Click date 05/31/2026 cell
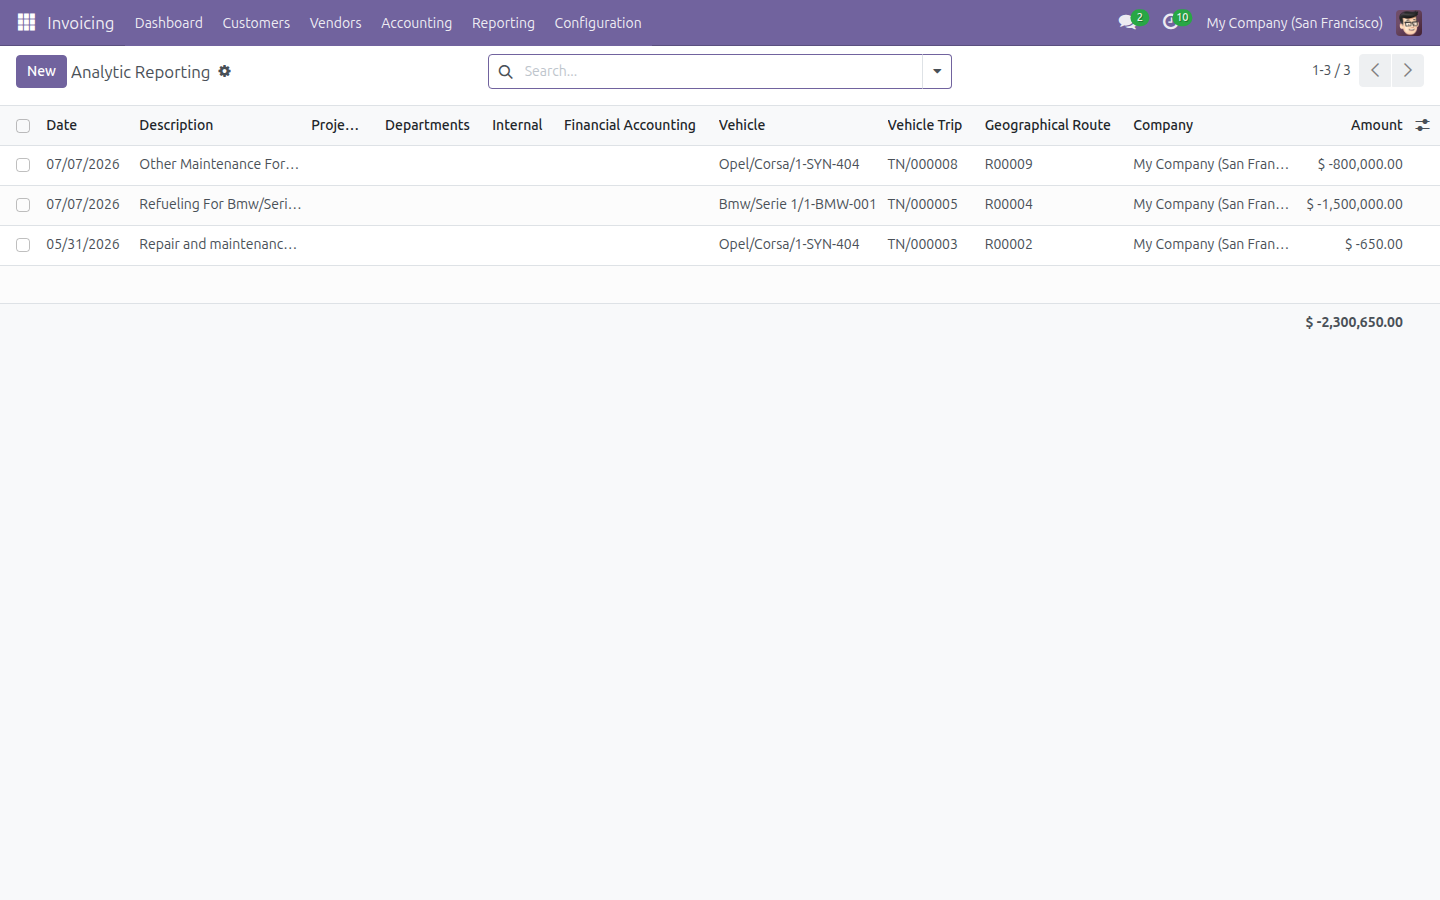1440x900 pixels. [x=83, y=244]
